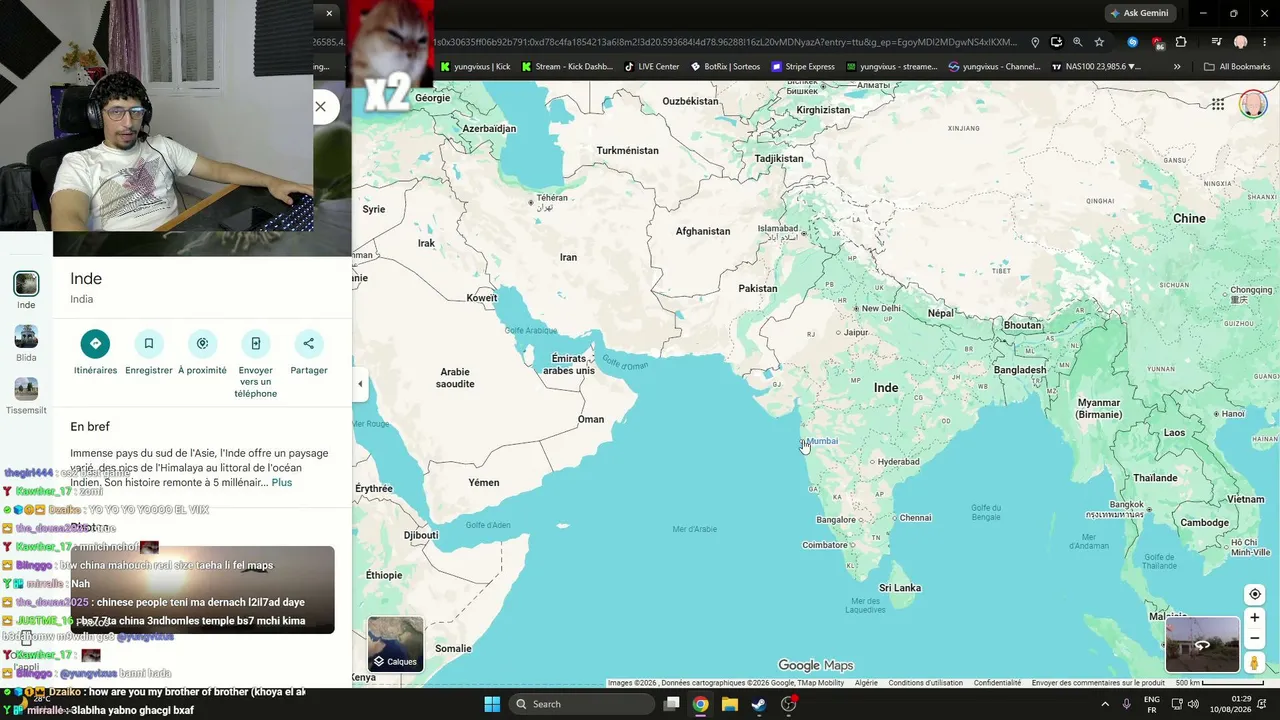The width and height of the screenshot is (1280, 720).
Task: Open Chrome extensions puzzle icon
Action: tap(1181, 42)
